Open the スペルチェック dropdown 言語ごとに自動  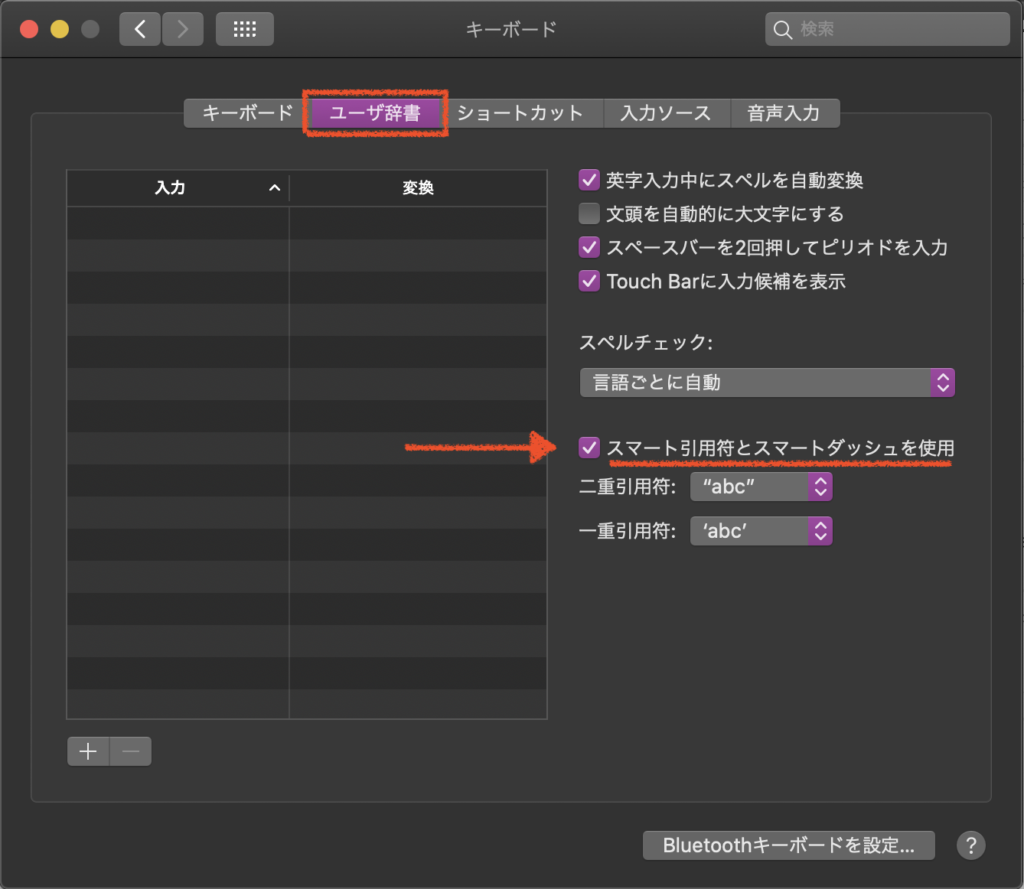coord(767,382)
